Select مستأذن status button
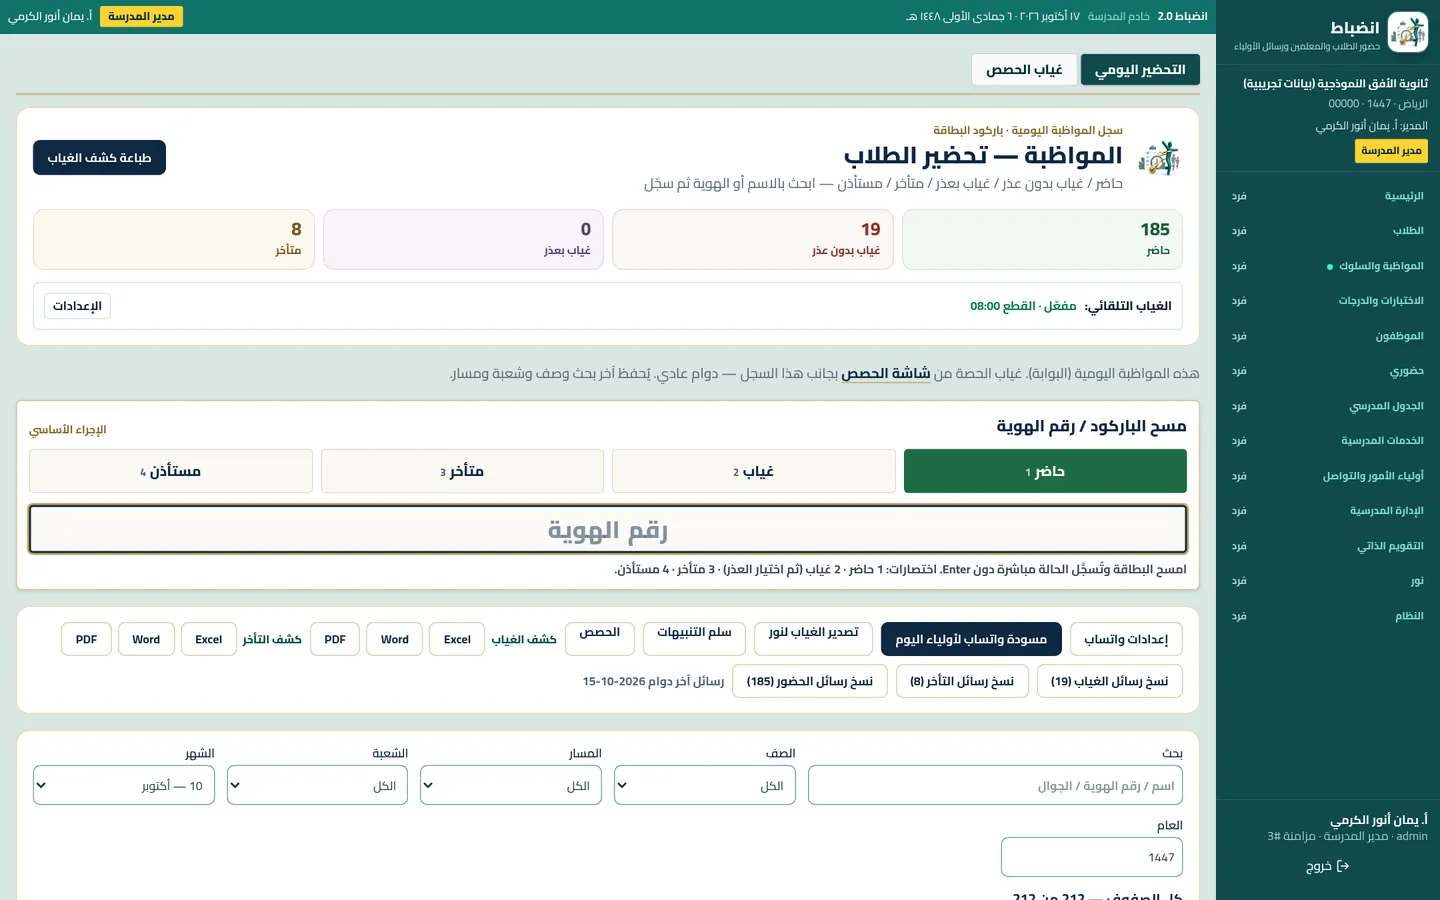The height and width of the screenshot is (900, 1440). (x=171, y=471)
